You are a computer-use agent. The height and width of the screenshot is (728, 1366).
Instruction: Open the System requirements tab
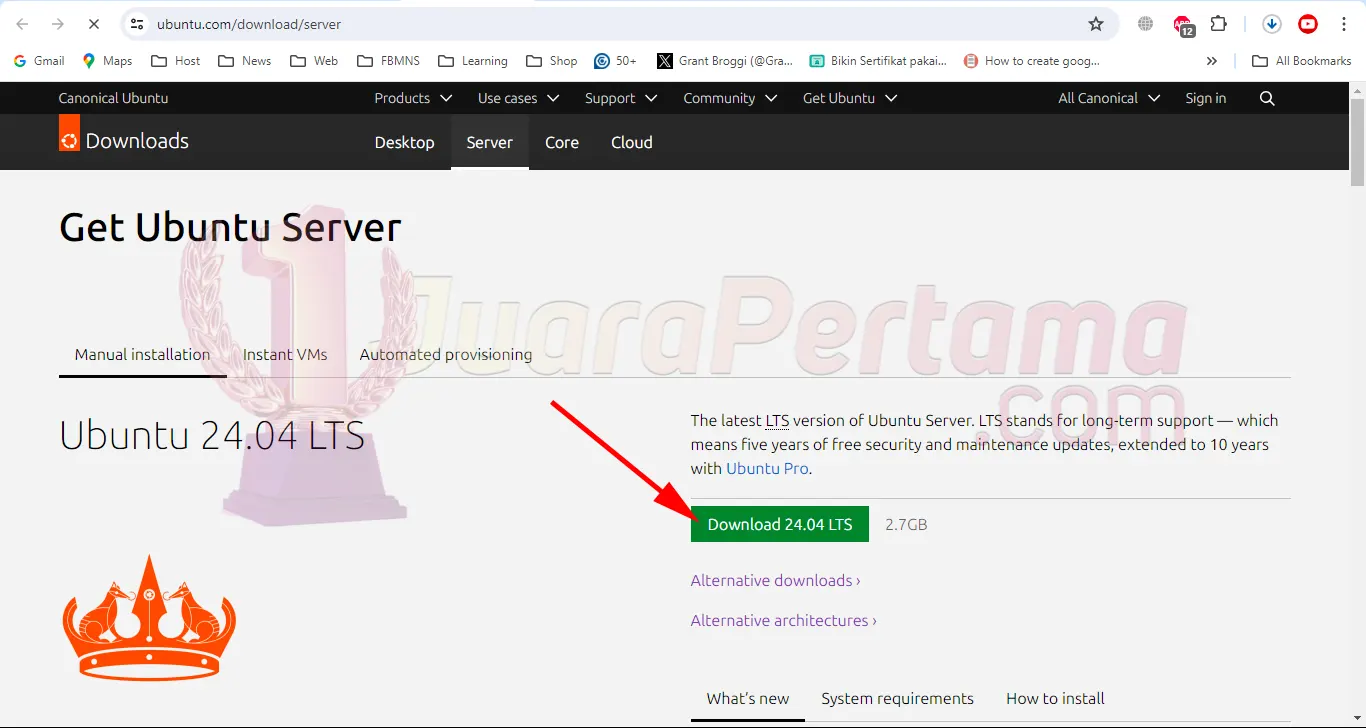[897, 698]
